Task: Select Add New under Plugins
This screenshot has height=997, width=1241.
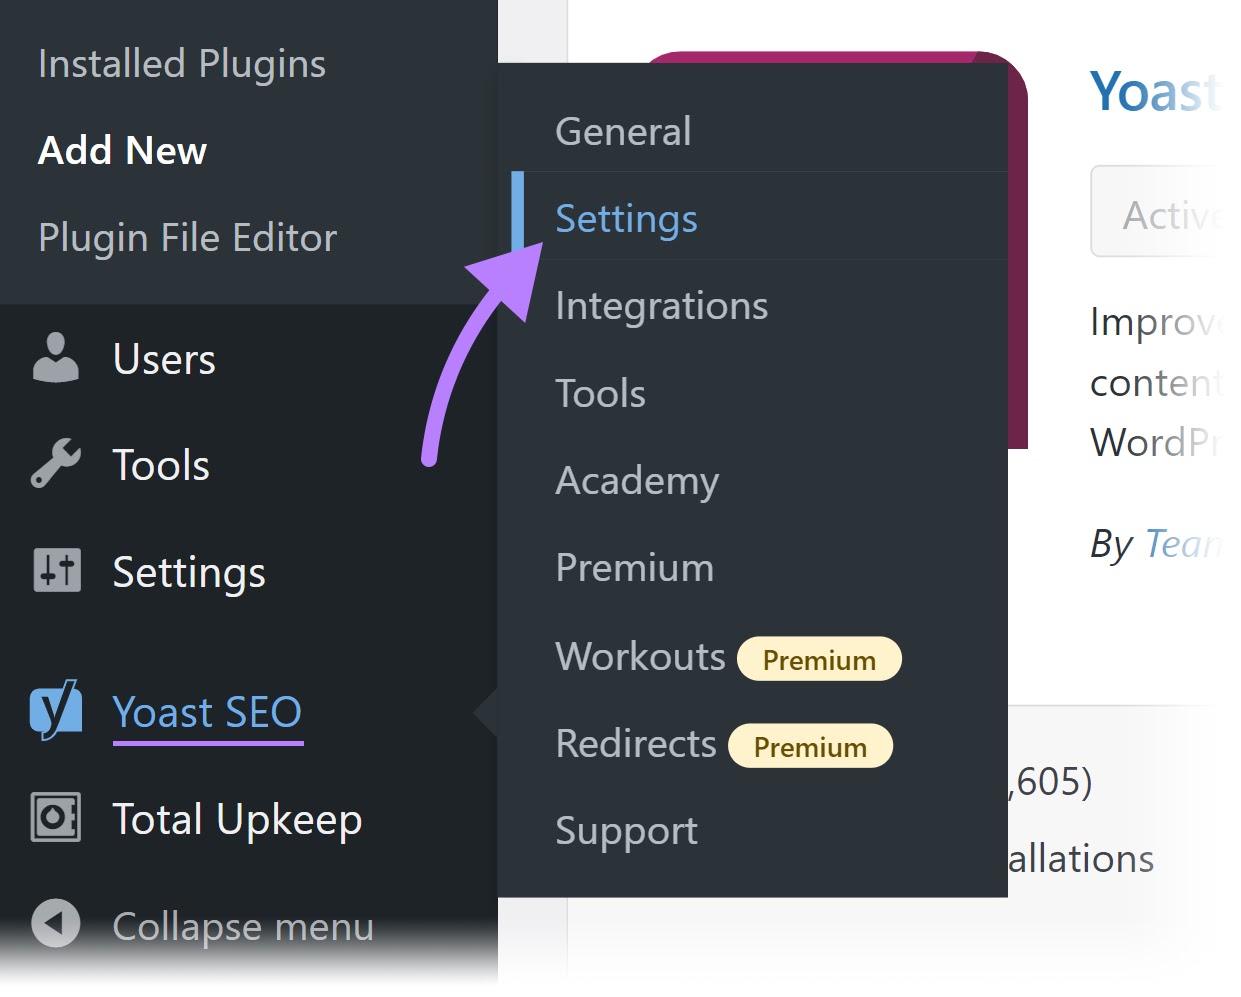Action: pyautogui.click(x=122, y=150)
